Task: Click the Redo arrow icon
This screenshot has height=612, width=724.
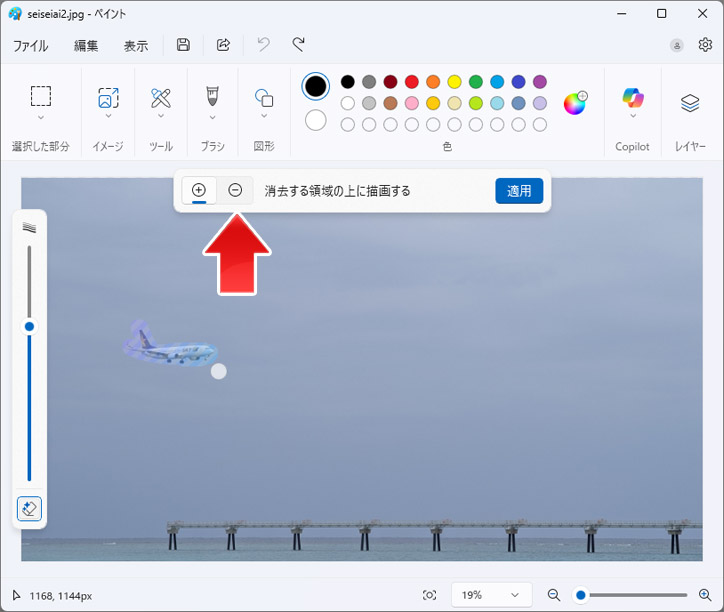Action: [x=298, y=45]
